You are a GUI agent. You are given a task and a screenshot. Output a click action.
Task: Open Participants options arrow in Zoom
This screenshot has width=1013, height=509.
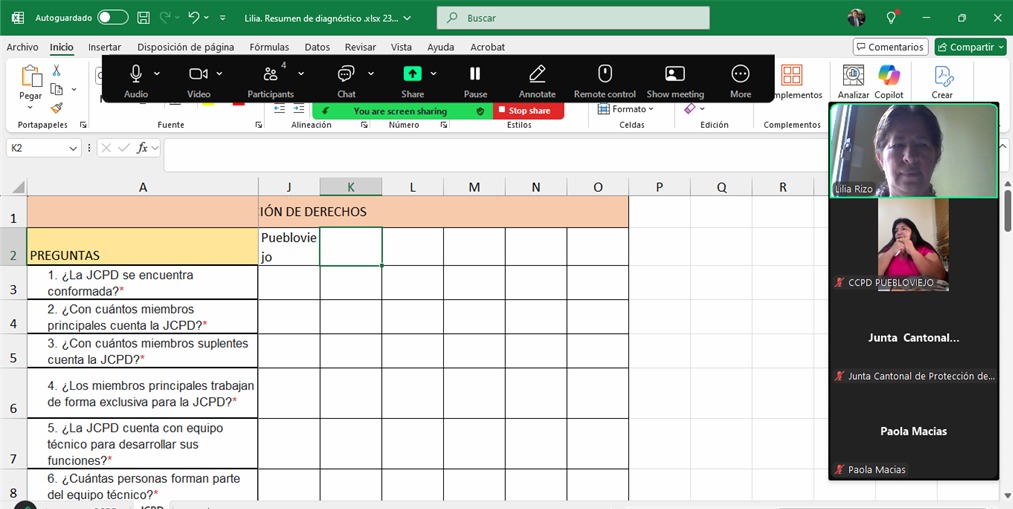click(x=301, y=73)
